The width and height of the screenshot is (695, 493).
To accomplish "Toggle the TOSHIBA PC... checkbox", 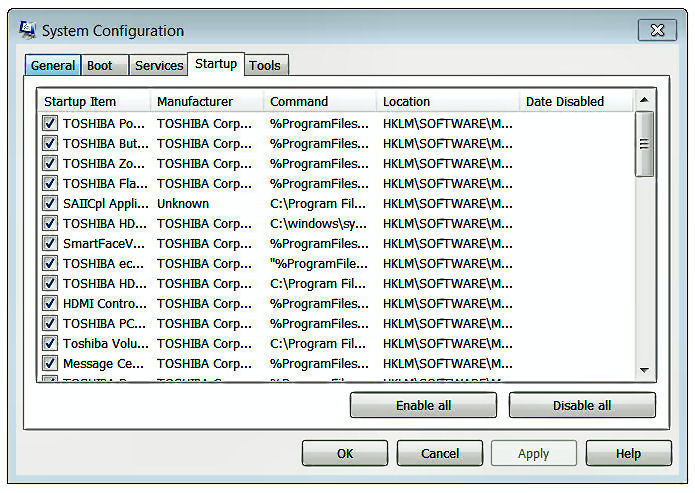I will pos(50,323).
